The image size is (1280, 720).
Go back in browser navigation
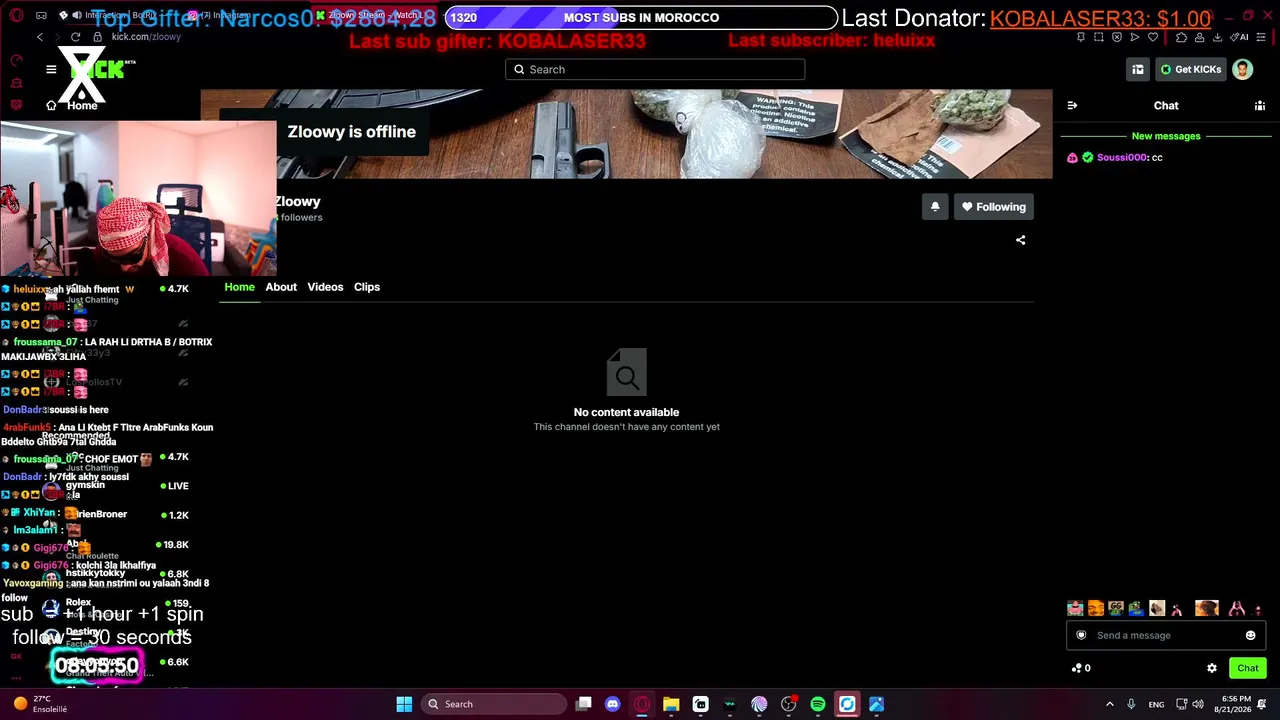coord(40,37)
